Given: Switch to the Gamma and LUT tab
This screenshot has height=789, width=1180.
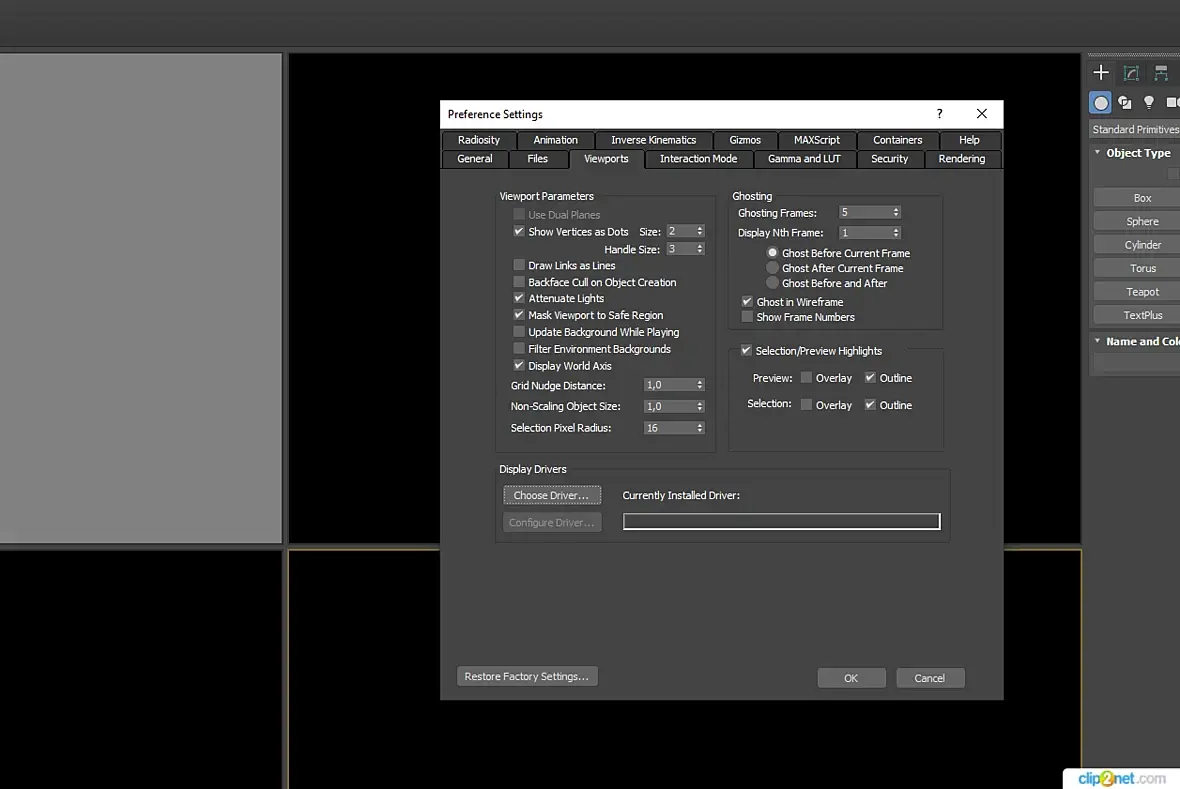Looking at the screenshot, I should pos(804,159).
